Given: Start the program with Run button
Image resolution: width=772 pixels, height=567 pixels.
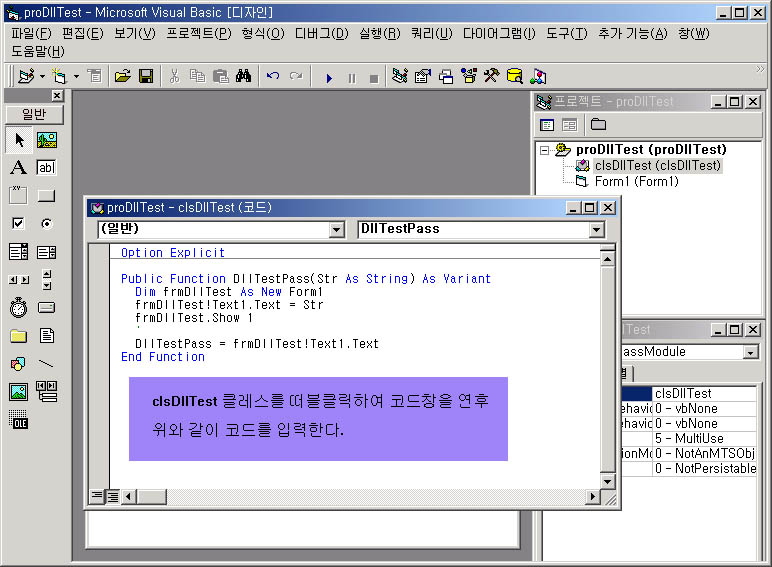Looking at the screenshot, I should click(329, 78).
